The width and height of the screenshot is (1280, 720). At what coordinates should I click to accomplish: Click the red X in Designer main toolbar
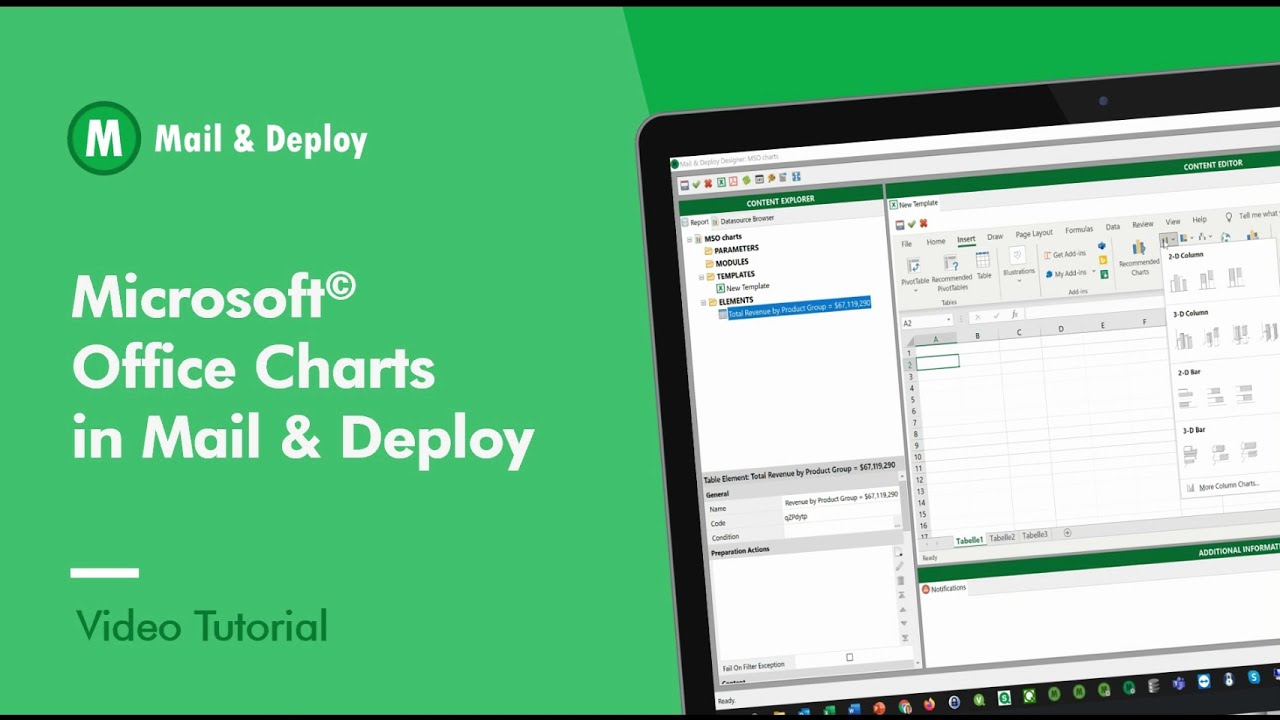(x=708, y=183)
